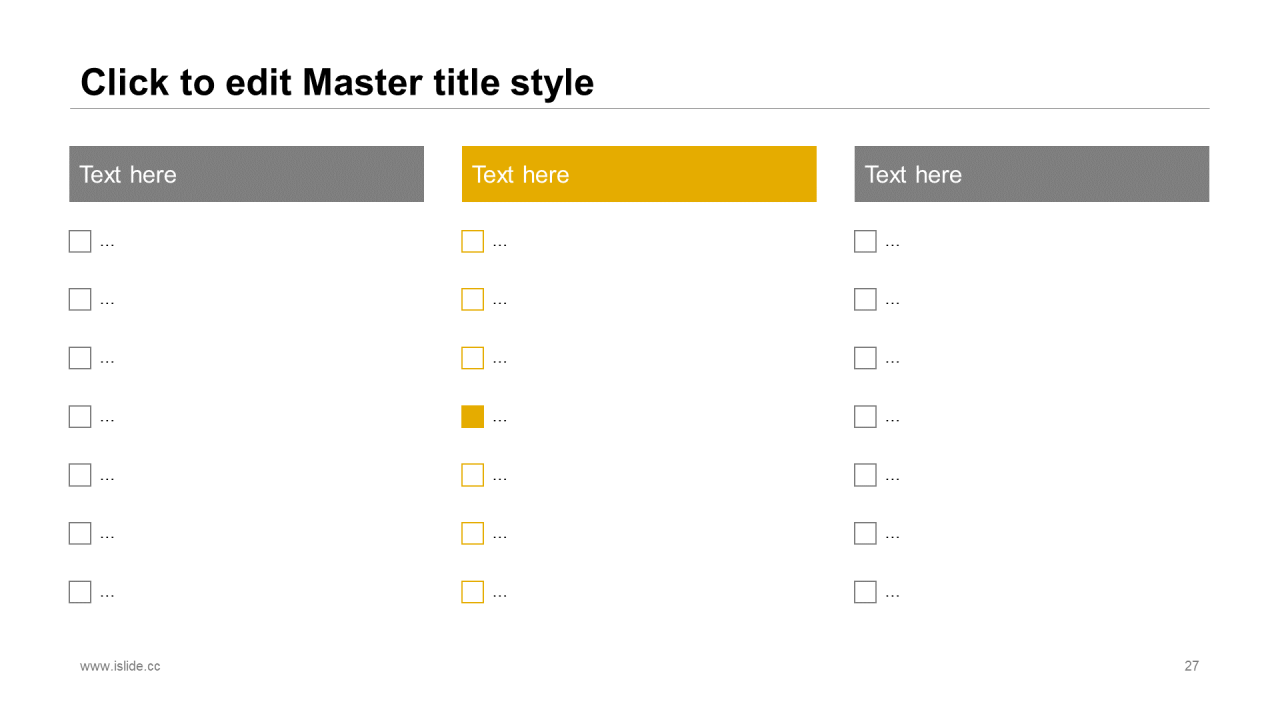This screenshot has width=1280, height=720.
Task: Check the sixth yellow checkbox in middle column
Action: pos(472,533)
